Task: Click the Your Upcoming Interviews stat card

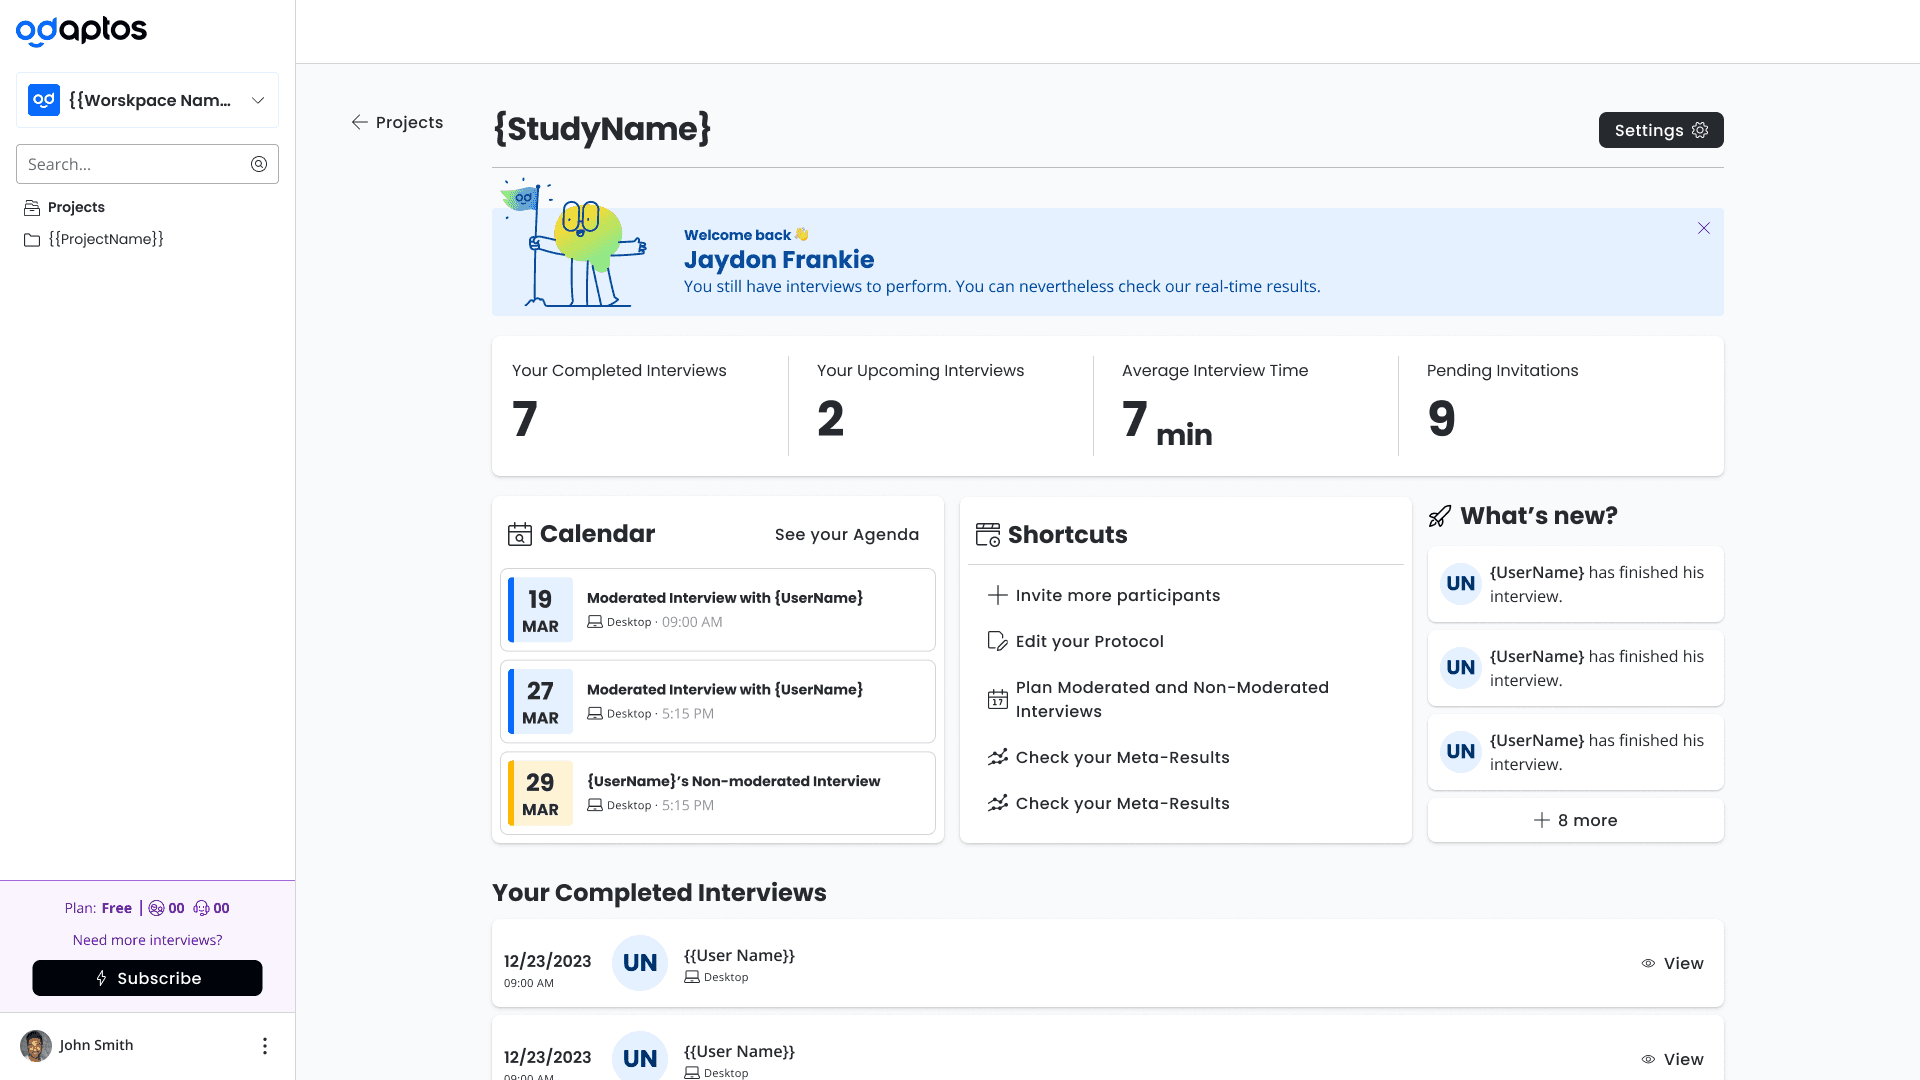Action: coord(941,406)
